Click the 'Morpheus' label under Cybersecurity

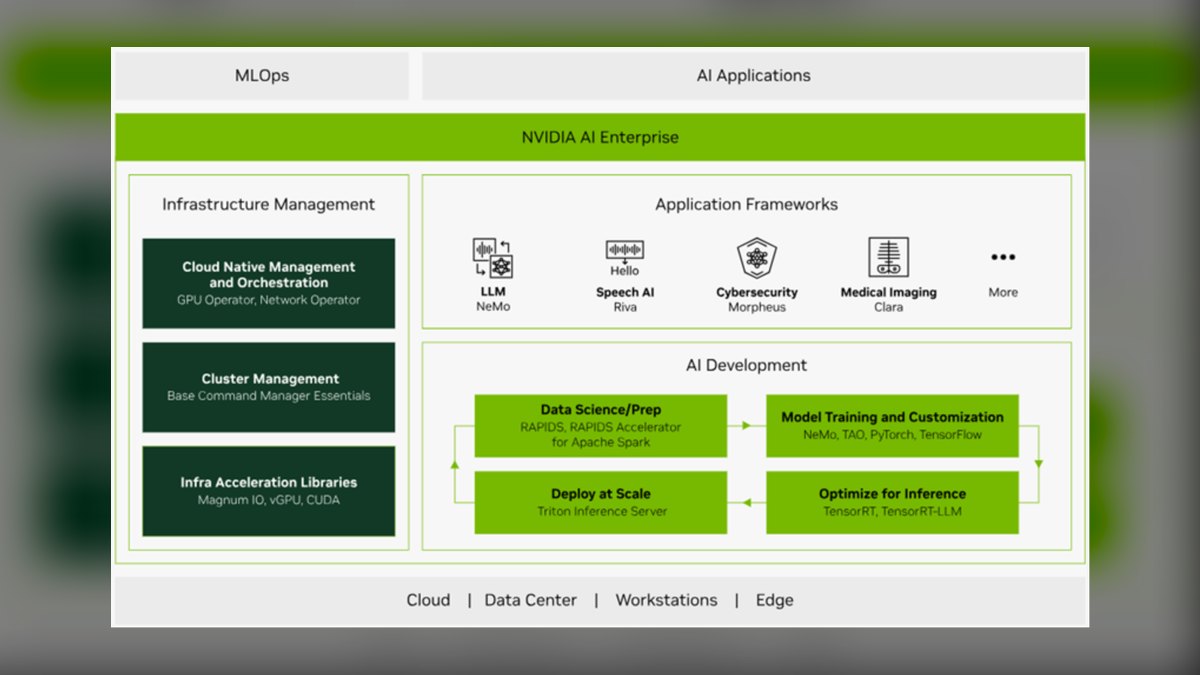(757, 307)
